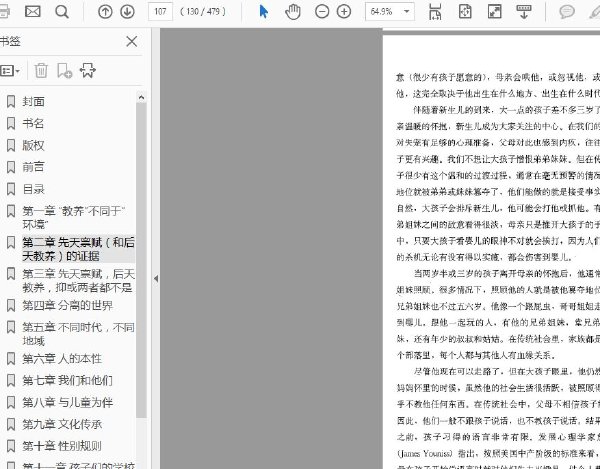The image size is (600, 469).
Task: Collapse the side panel with left arrow
Action: point(156,278)
